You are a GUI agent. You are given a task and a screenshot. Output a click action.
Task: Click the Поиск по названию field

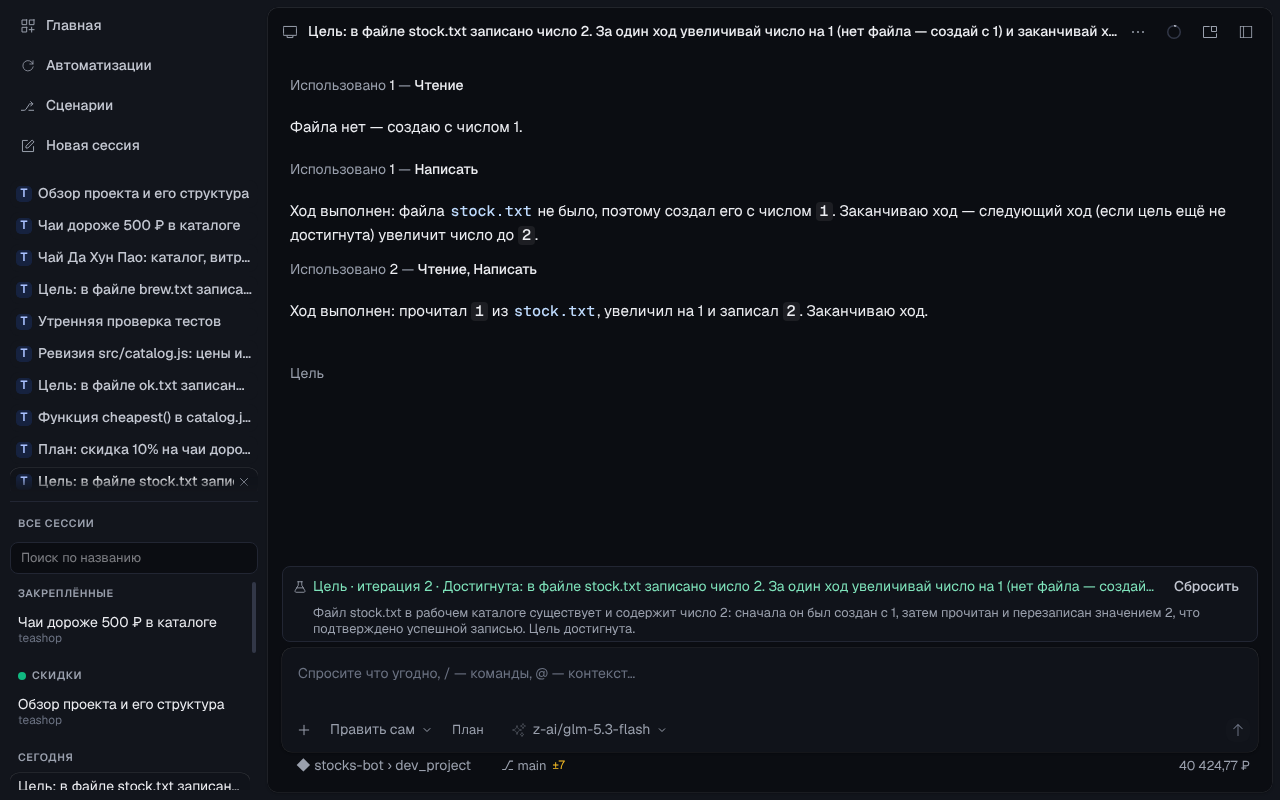[134, 557]
